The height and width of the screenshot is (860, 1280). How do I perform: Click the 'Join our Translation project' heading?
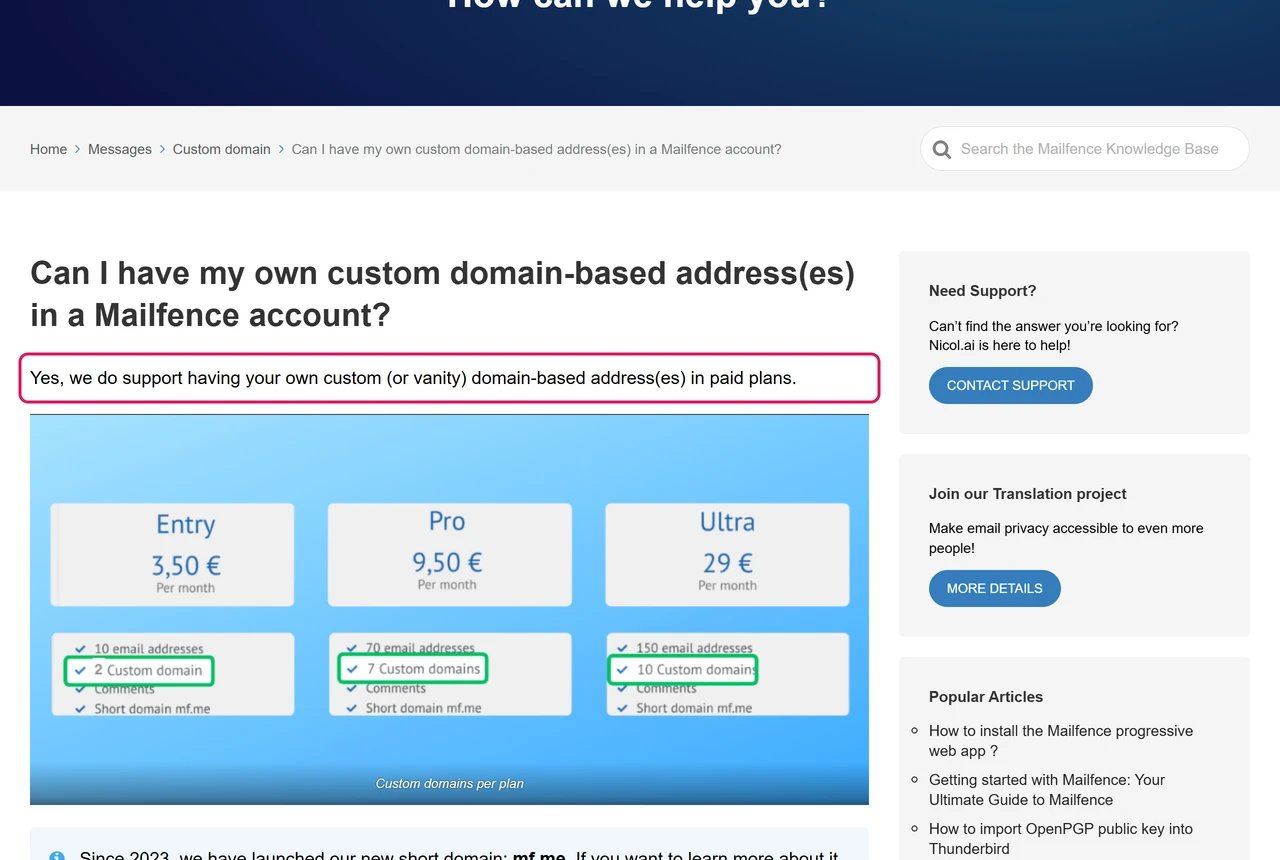coord(1027,494)
